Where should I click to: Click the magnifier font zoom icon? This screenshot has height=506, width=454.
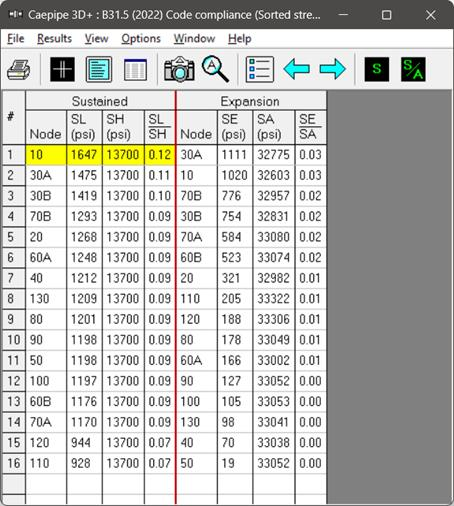(215, 69)
